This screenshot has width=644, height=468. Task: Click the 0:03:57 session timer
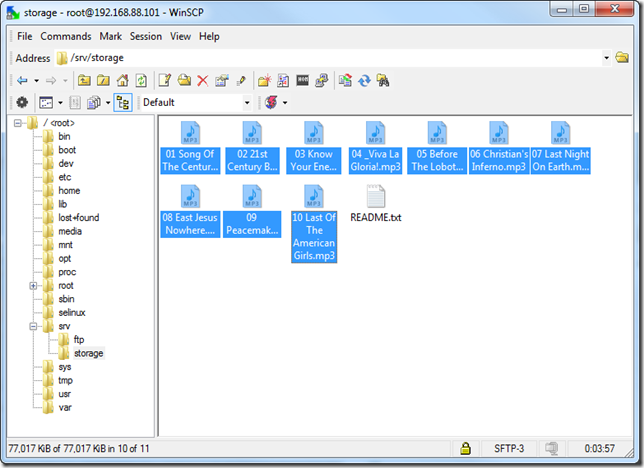(x=599, y=448)
